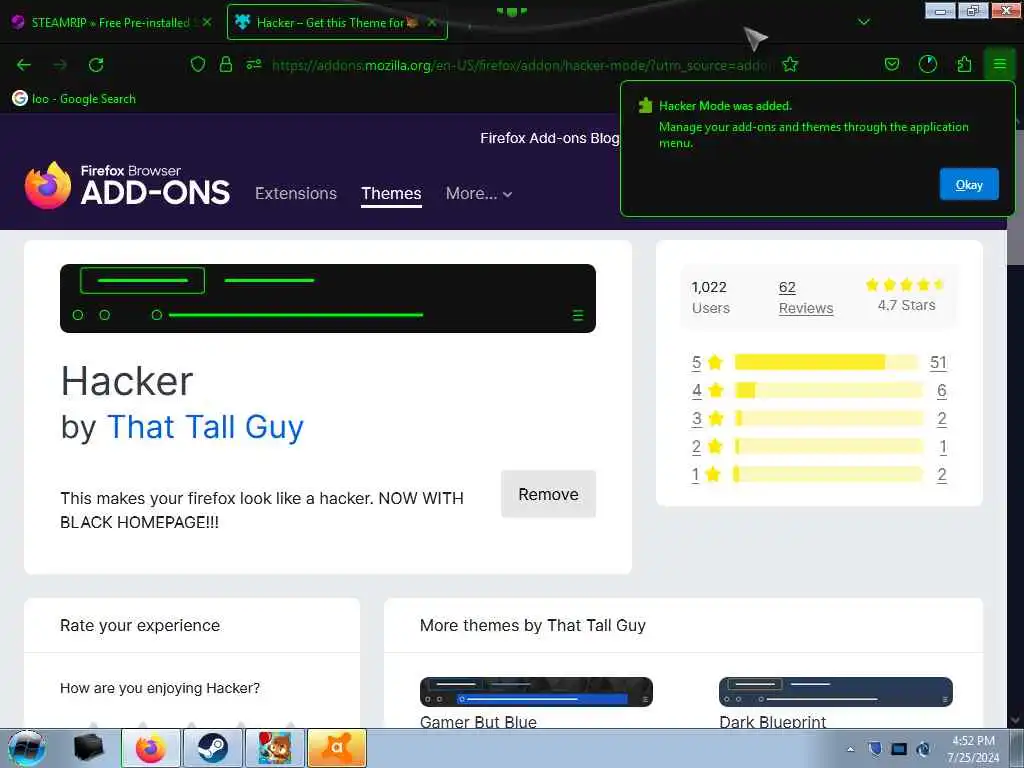Open the site permissions icon in the address bar
Image resolution: width=1024 pixels, height=768 pixels.
click(x=254, y=64)
